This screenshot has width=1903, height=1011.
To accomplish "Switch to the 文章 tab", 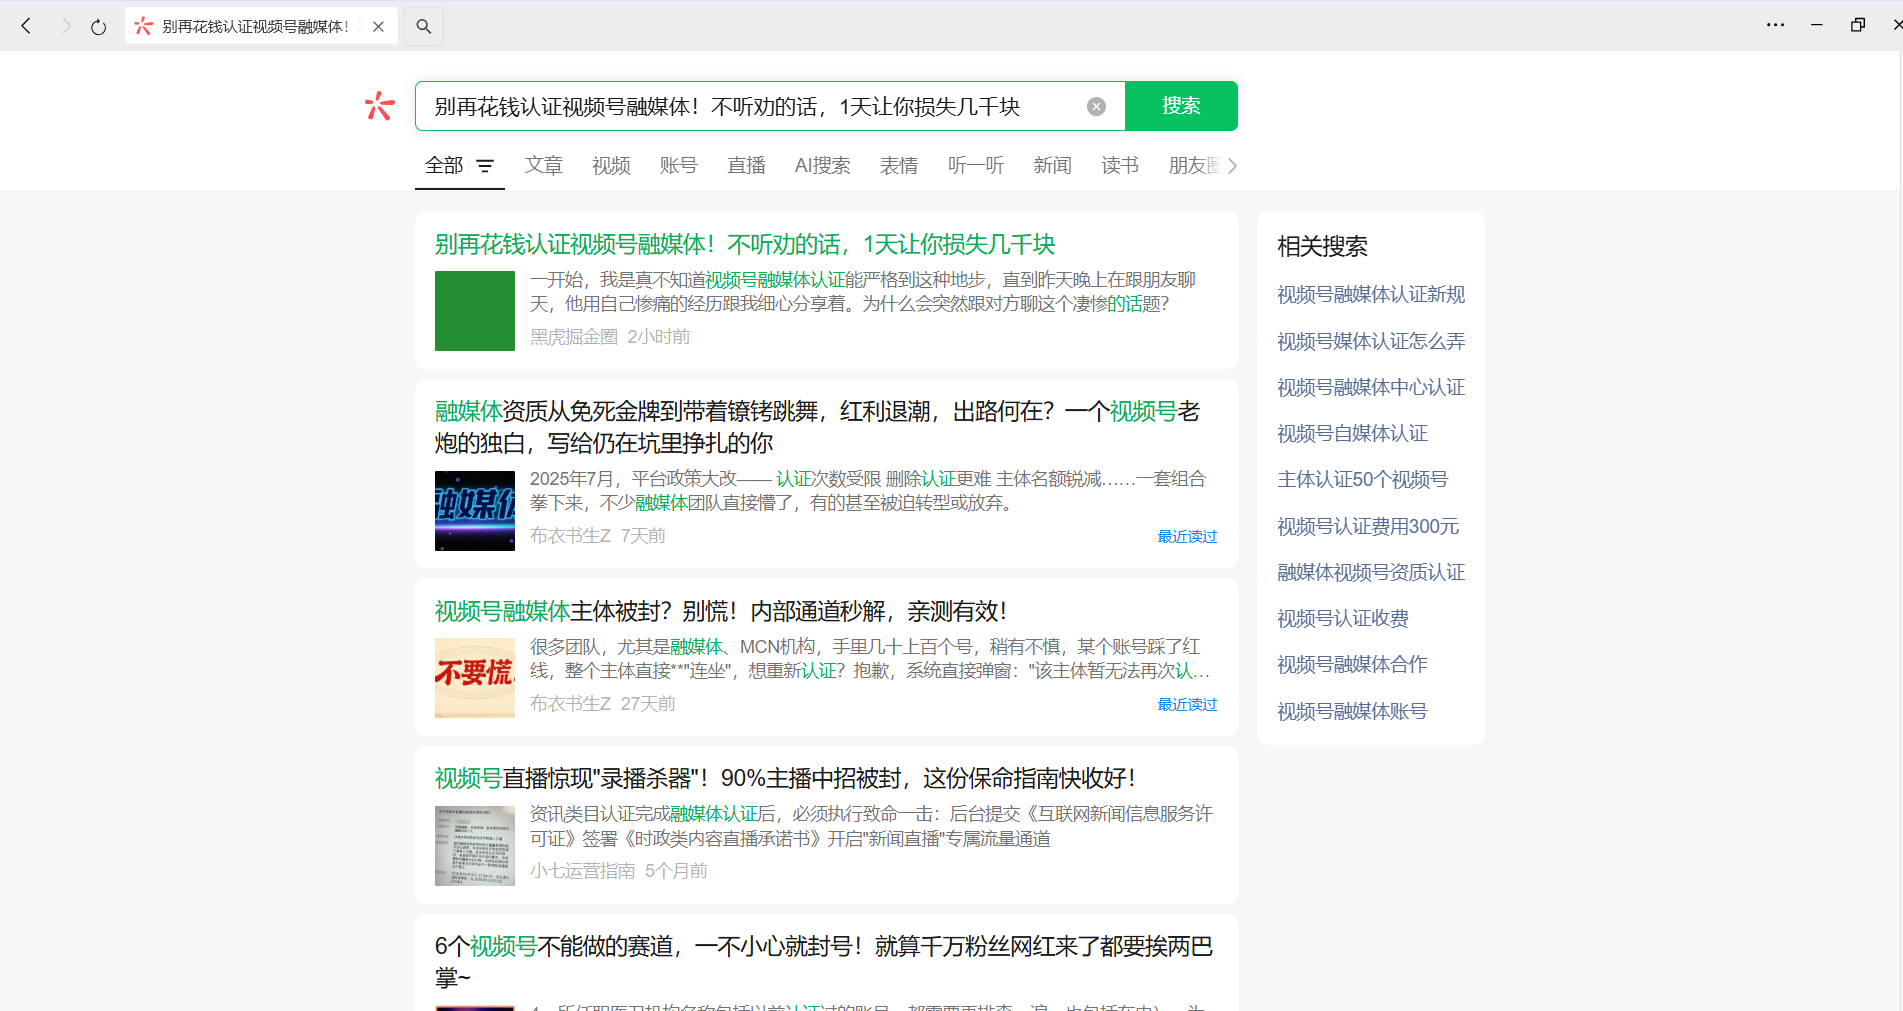I will (x=544, y=166).
